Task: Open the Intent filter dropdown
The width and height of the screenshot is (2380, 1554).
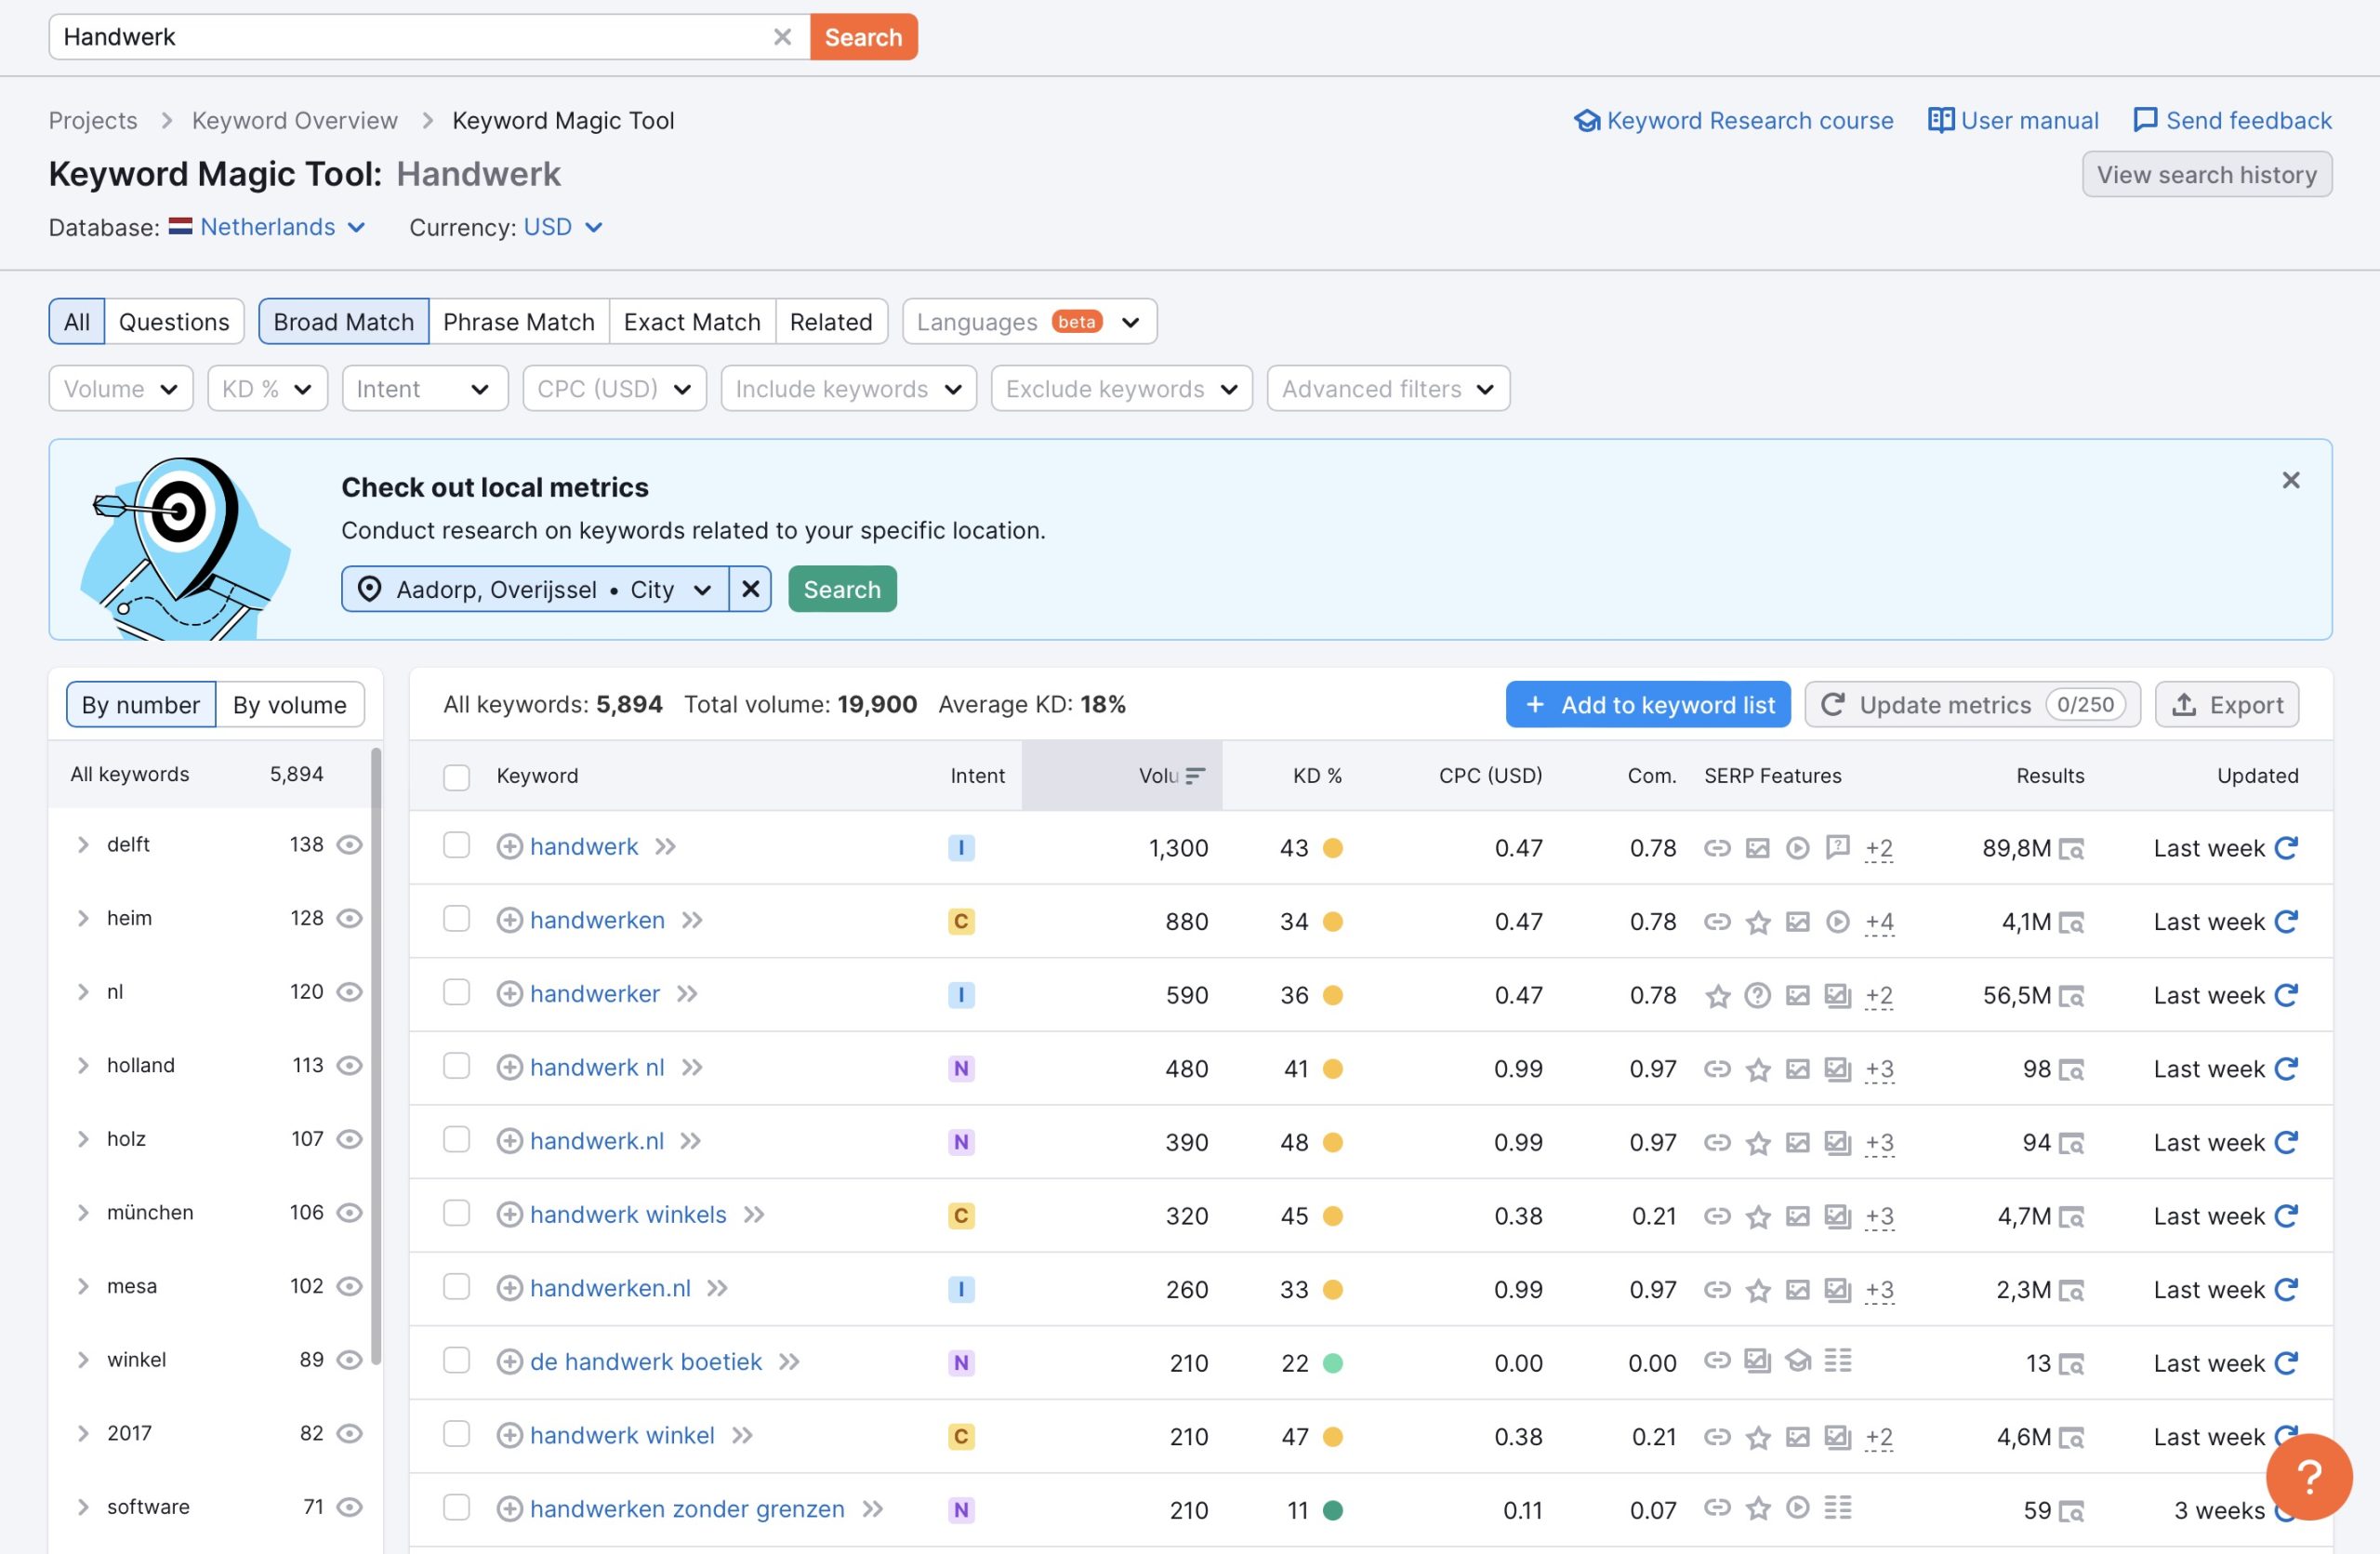Action: [424, 389]
